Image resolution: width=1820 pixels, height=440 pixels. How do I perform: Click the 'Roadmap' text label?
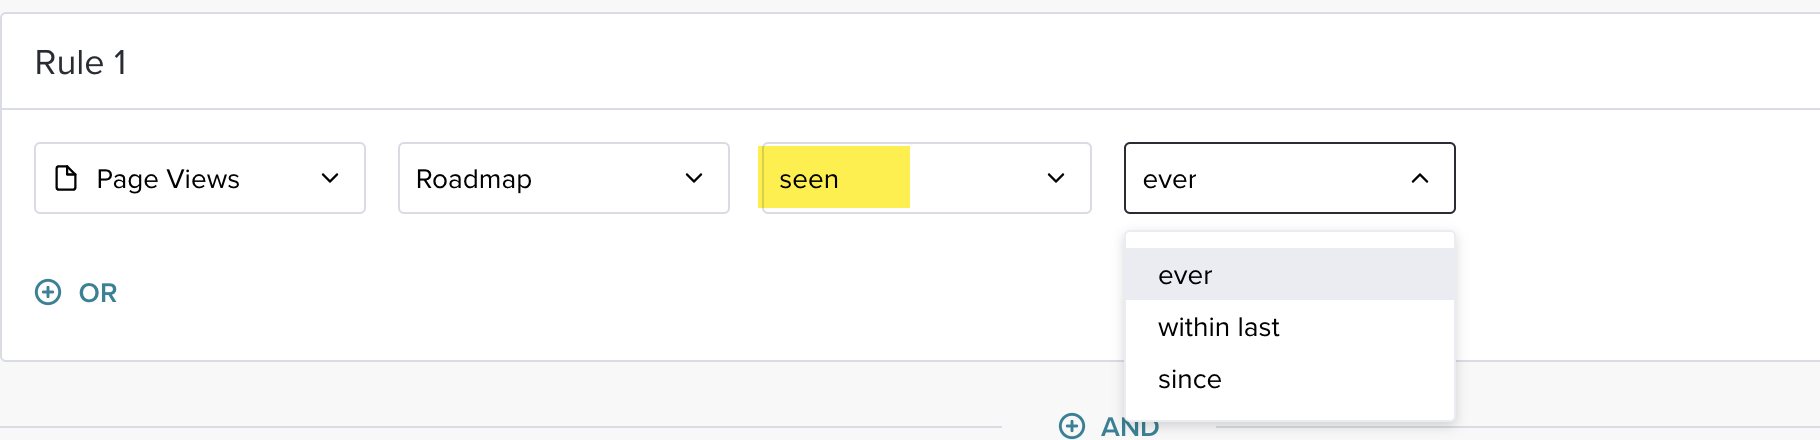click(x=474, y=179)
